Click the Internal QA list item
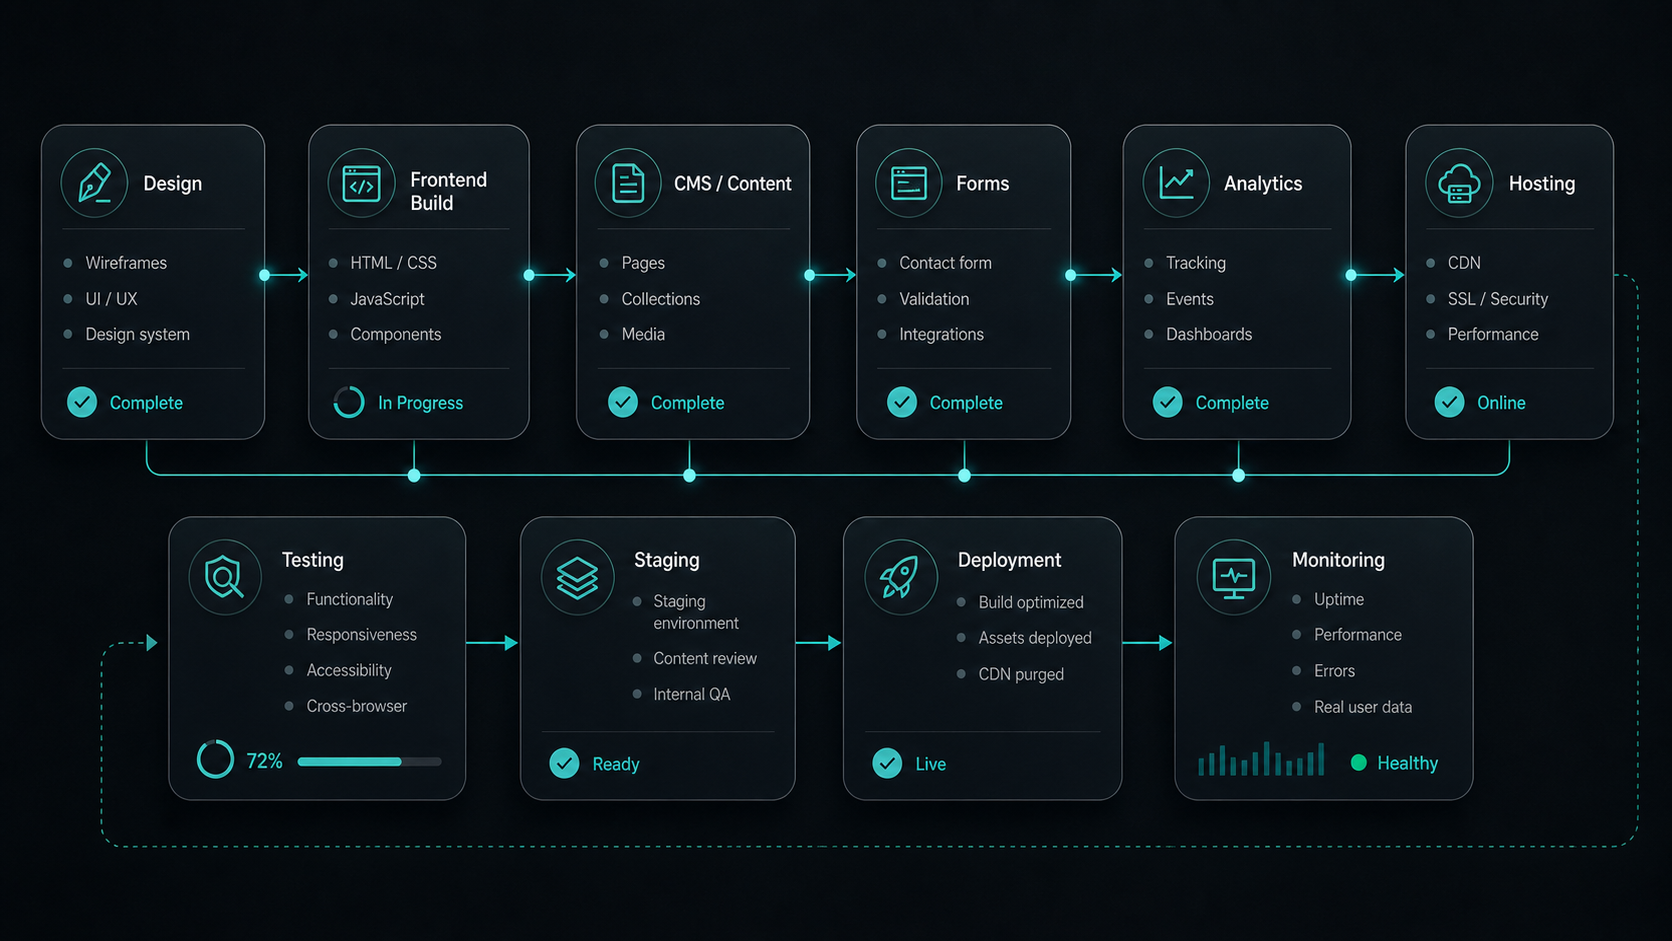Image resolution: width=1672 pixels, height=941 pixels. [691, 694]
